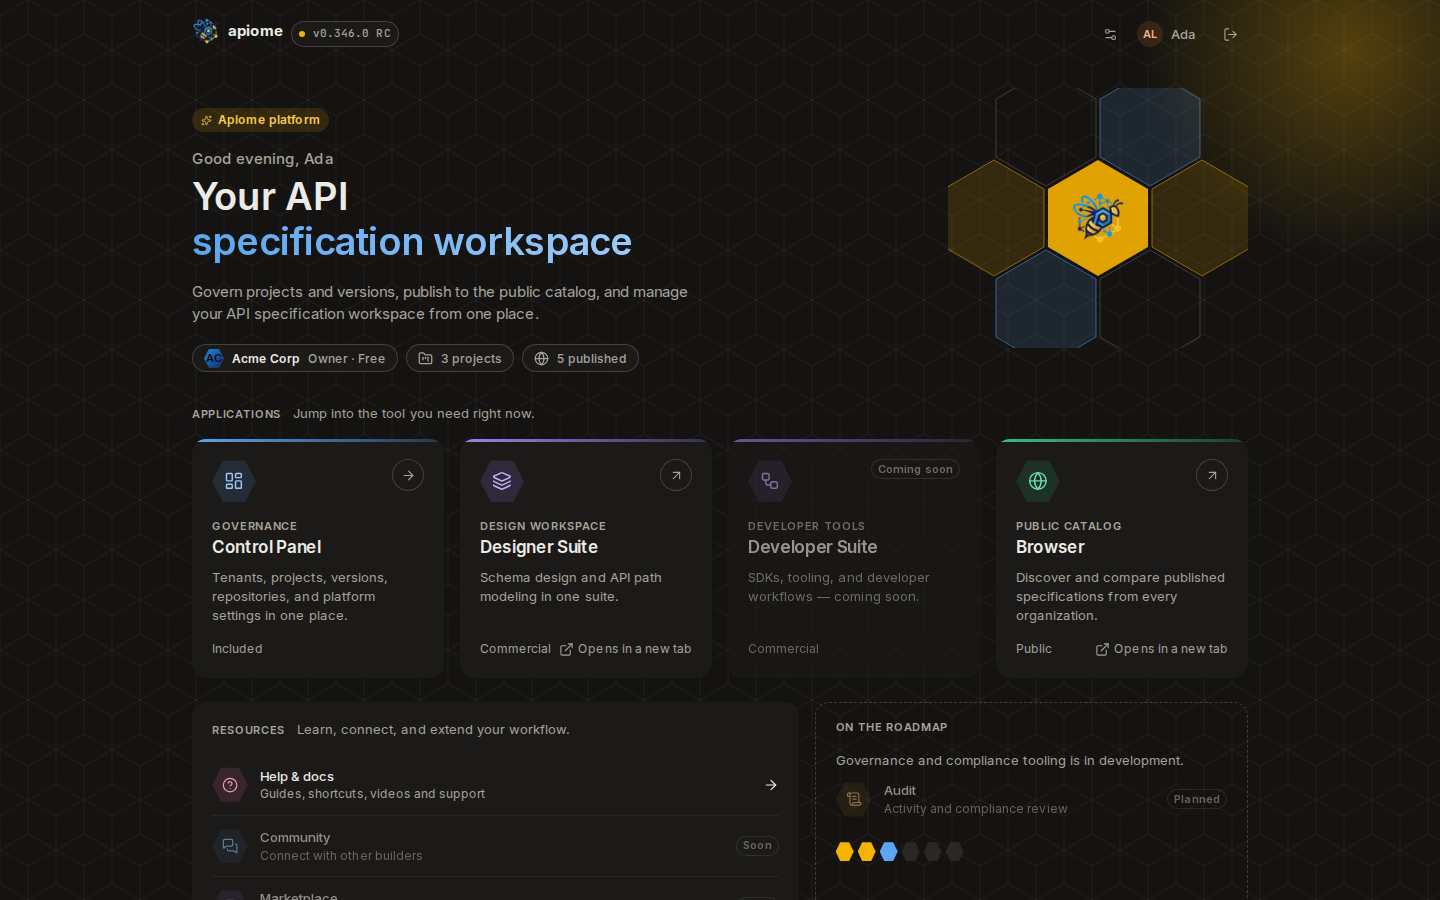
Task: Click the Audit scroll icon
Action: click(854, 799)
